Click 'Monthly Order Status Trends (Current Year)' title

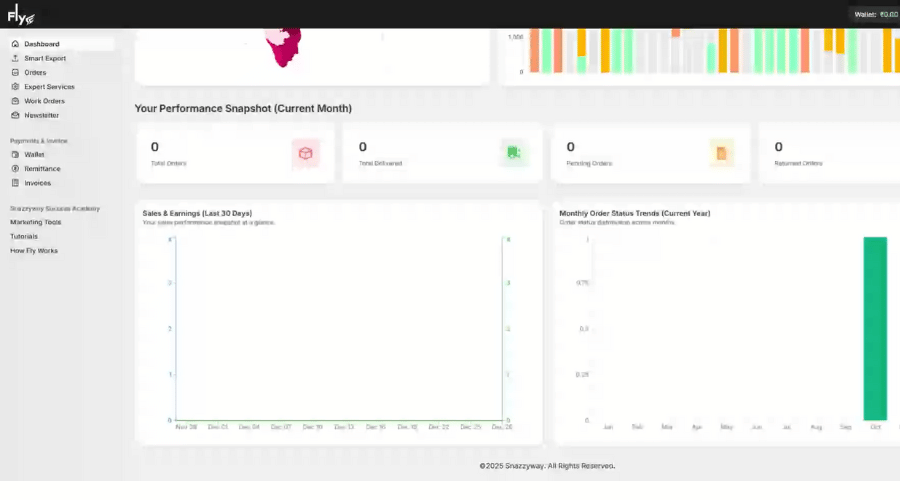(x=635, y=213)
